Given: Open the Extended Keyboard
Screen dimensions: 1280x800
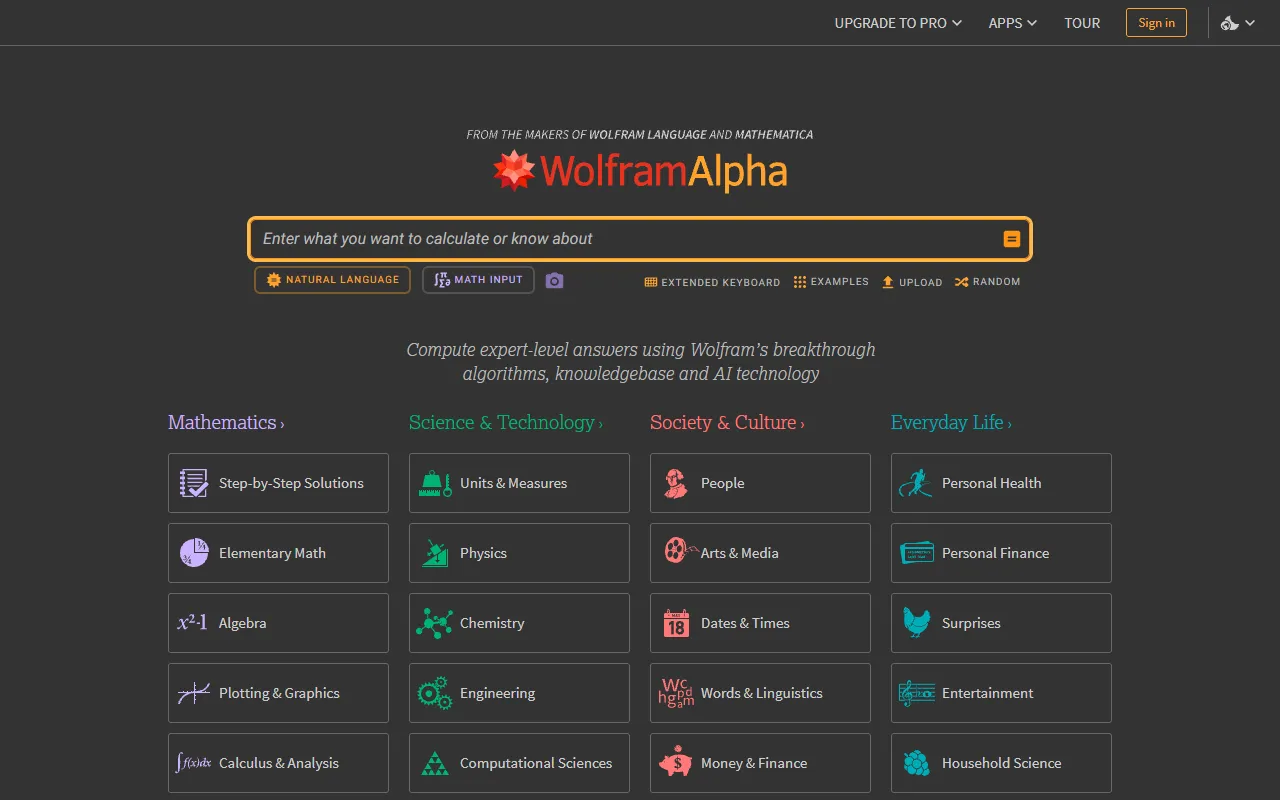Looking at the screenshot, I should coord(712,282).
